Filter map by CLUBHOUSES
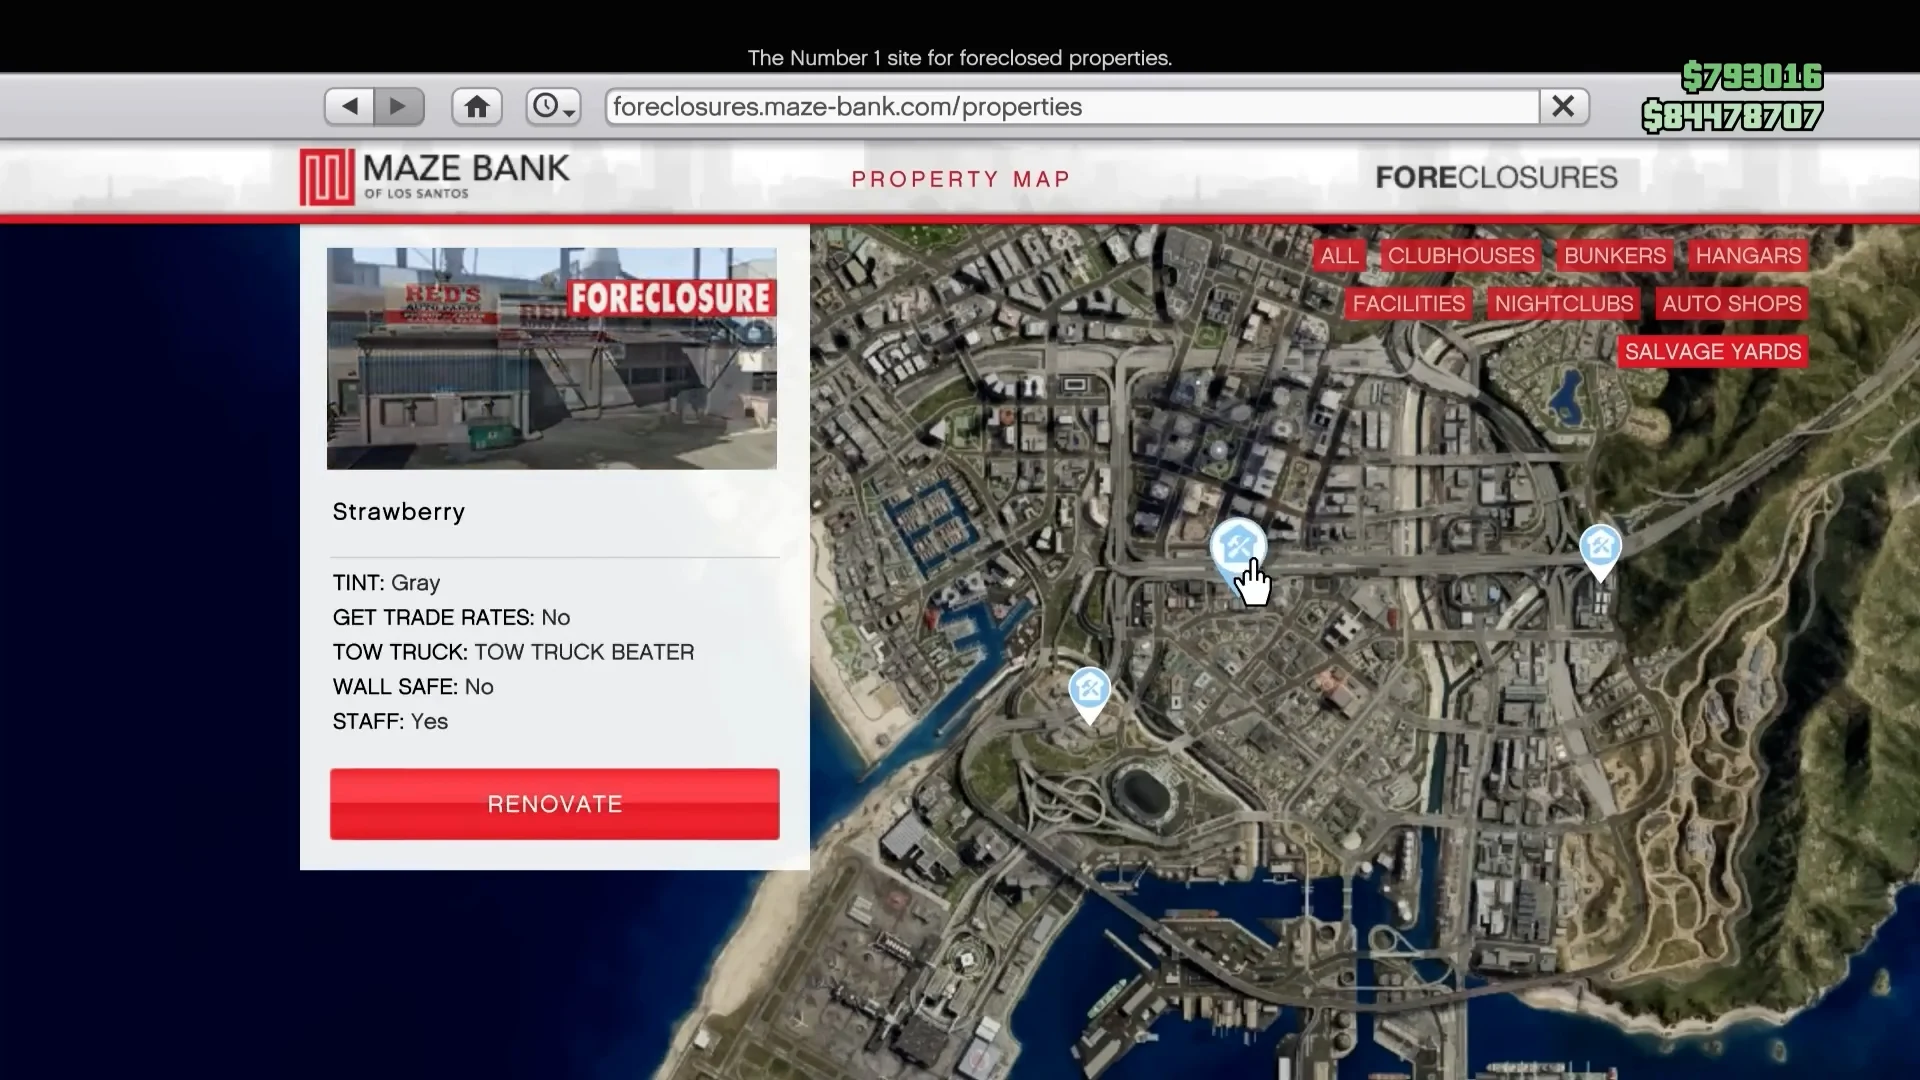The height and width of the screenshot is (1080, 1920). 1461,256
